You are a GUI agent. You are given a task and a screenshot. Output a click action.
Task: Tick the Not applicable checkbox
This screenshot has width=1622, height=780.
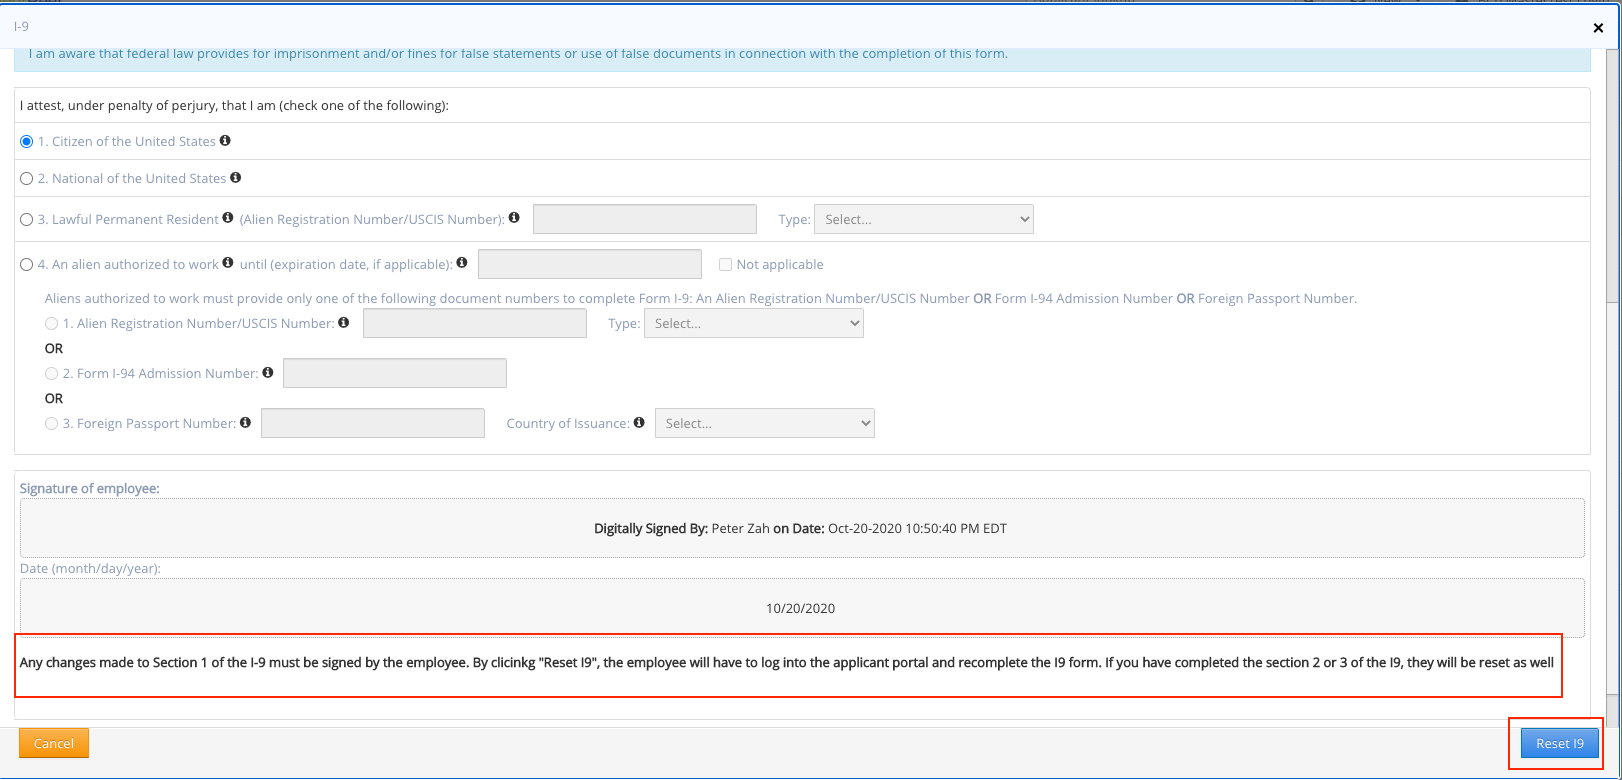pyautogui.click(x=725, y=265)
